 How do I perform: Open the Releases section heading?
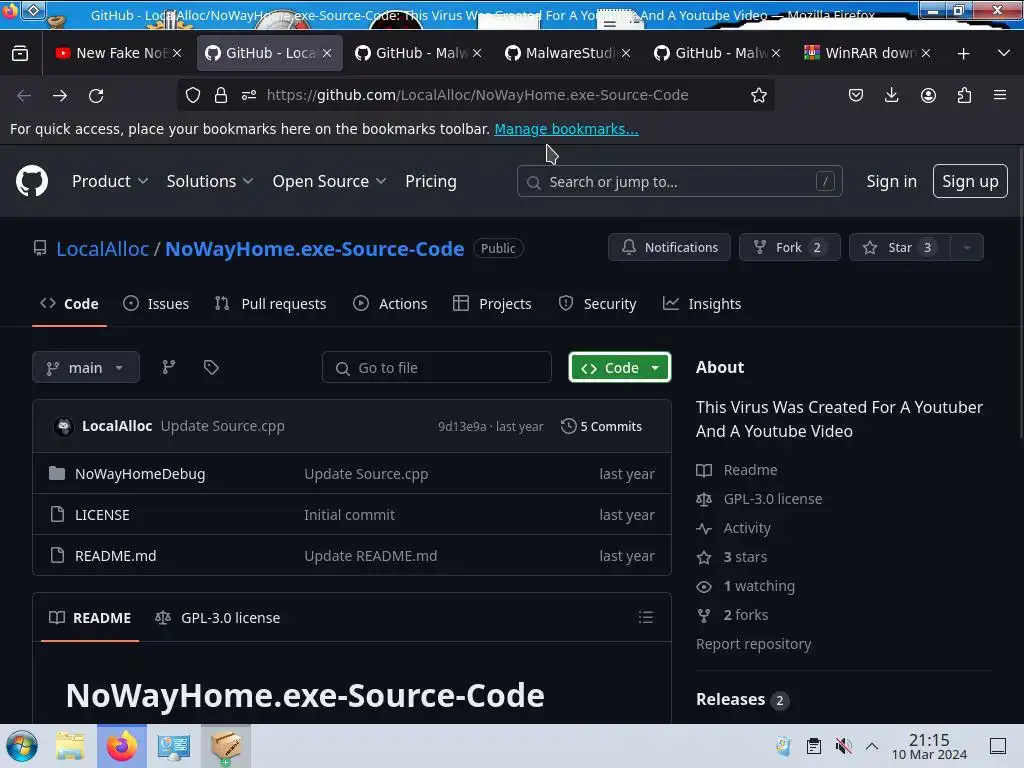pos(730,699)
